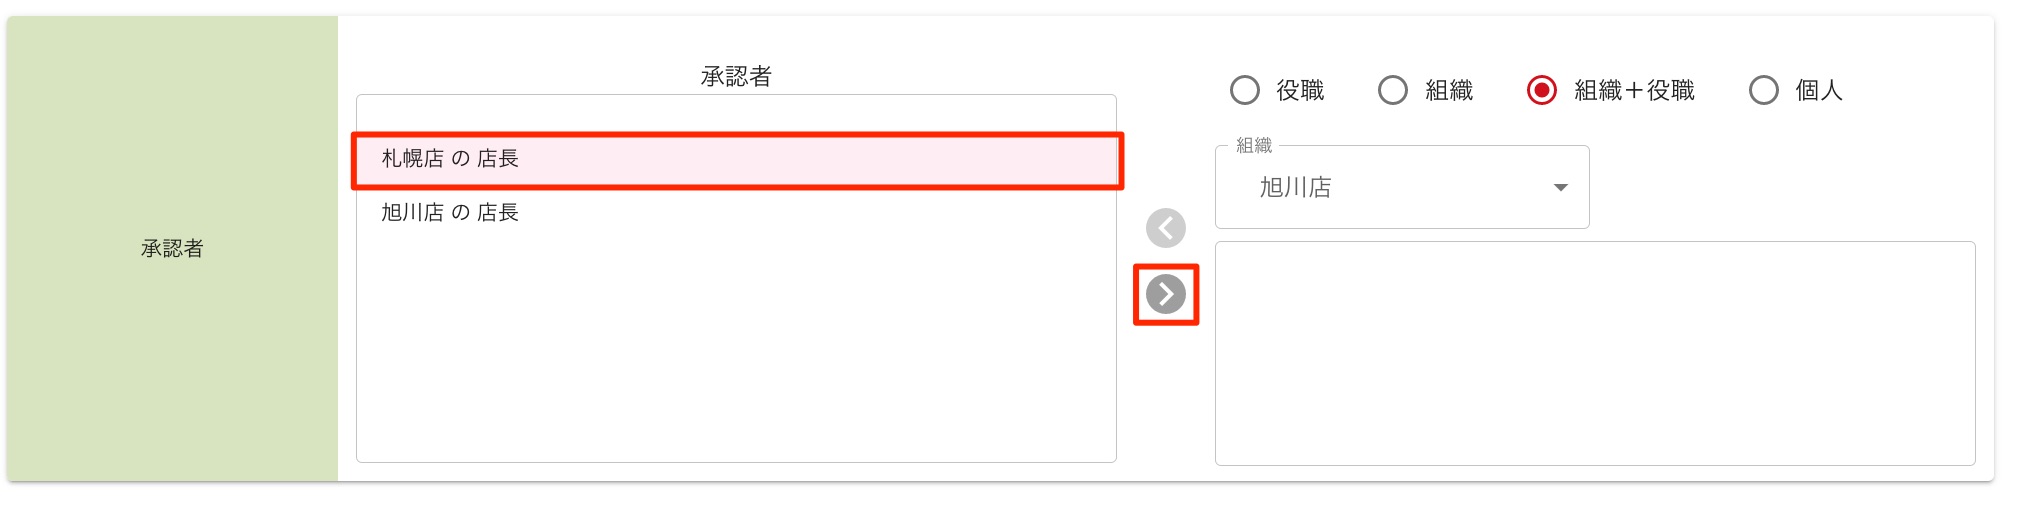Open the 組織 dropdown showing 旭川店
The height and width of the screenshot is (506, 2018).
tap(1400, 188)
